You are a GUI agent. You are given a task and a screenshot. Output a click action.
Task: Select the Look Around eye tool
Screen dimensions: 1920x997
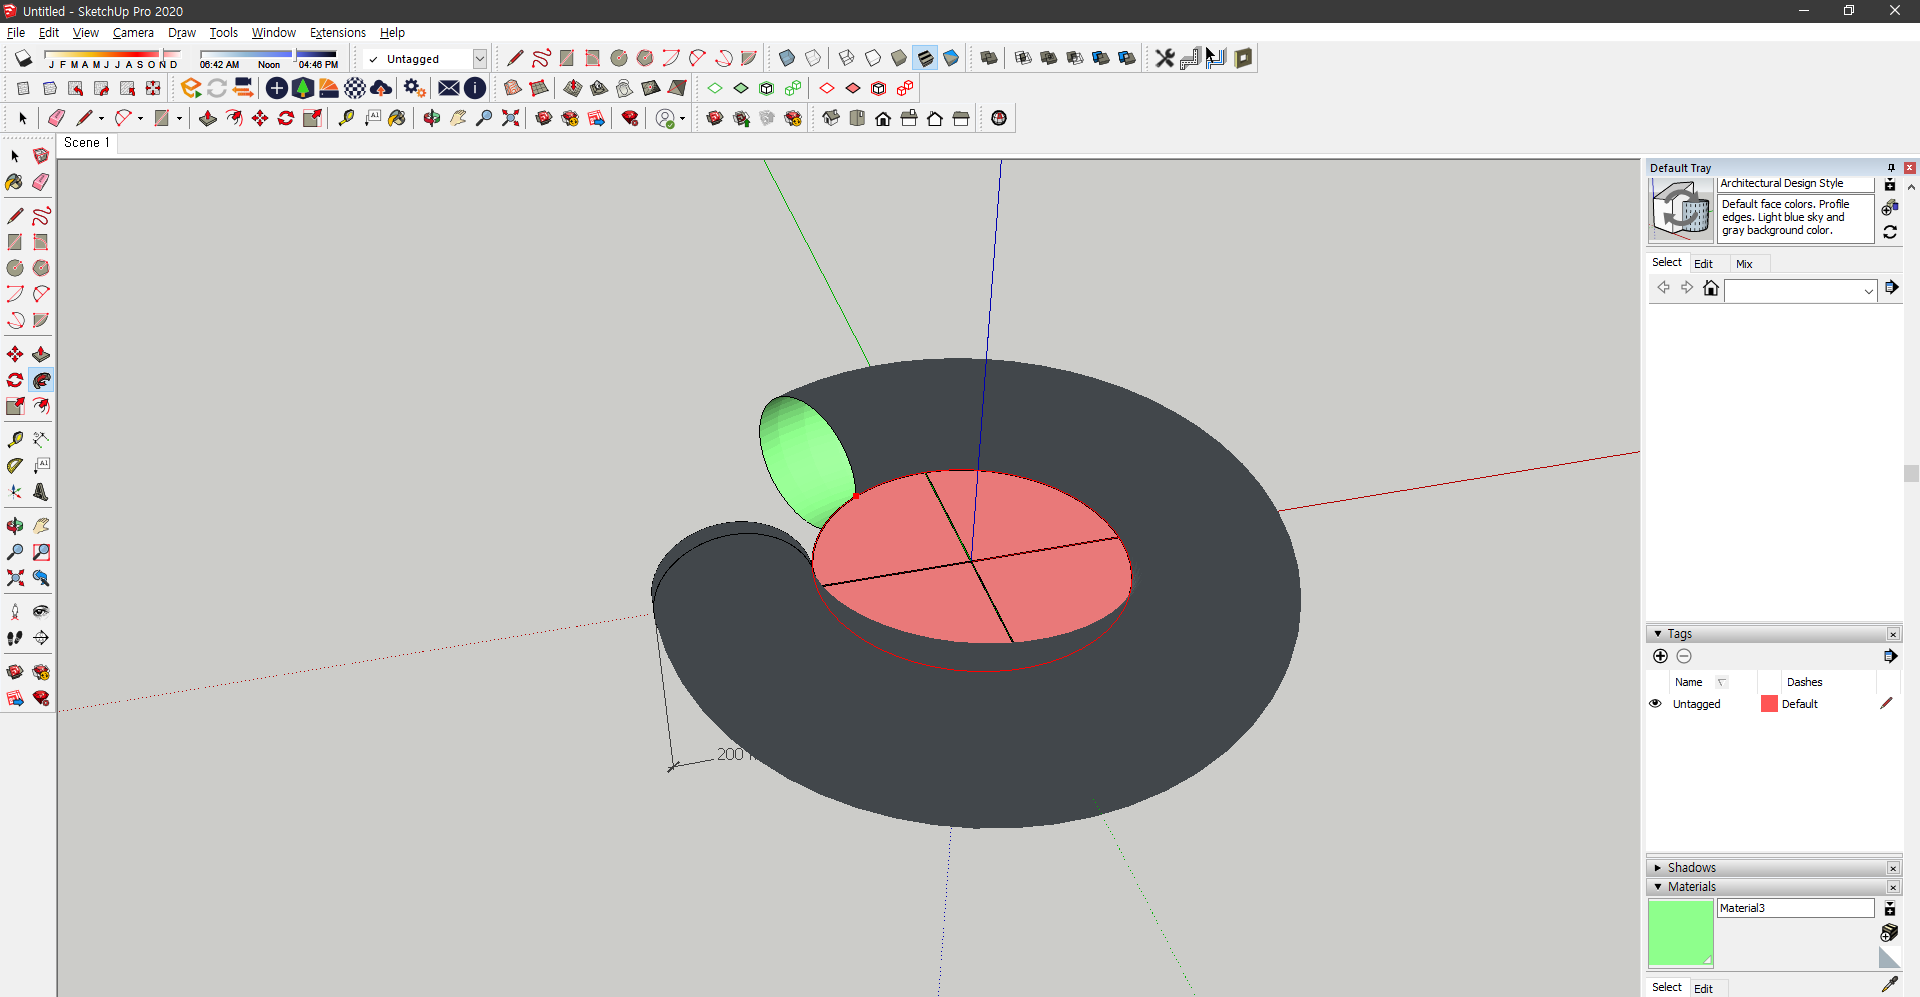41,612
